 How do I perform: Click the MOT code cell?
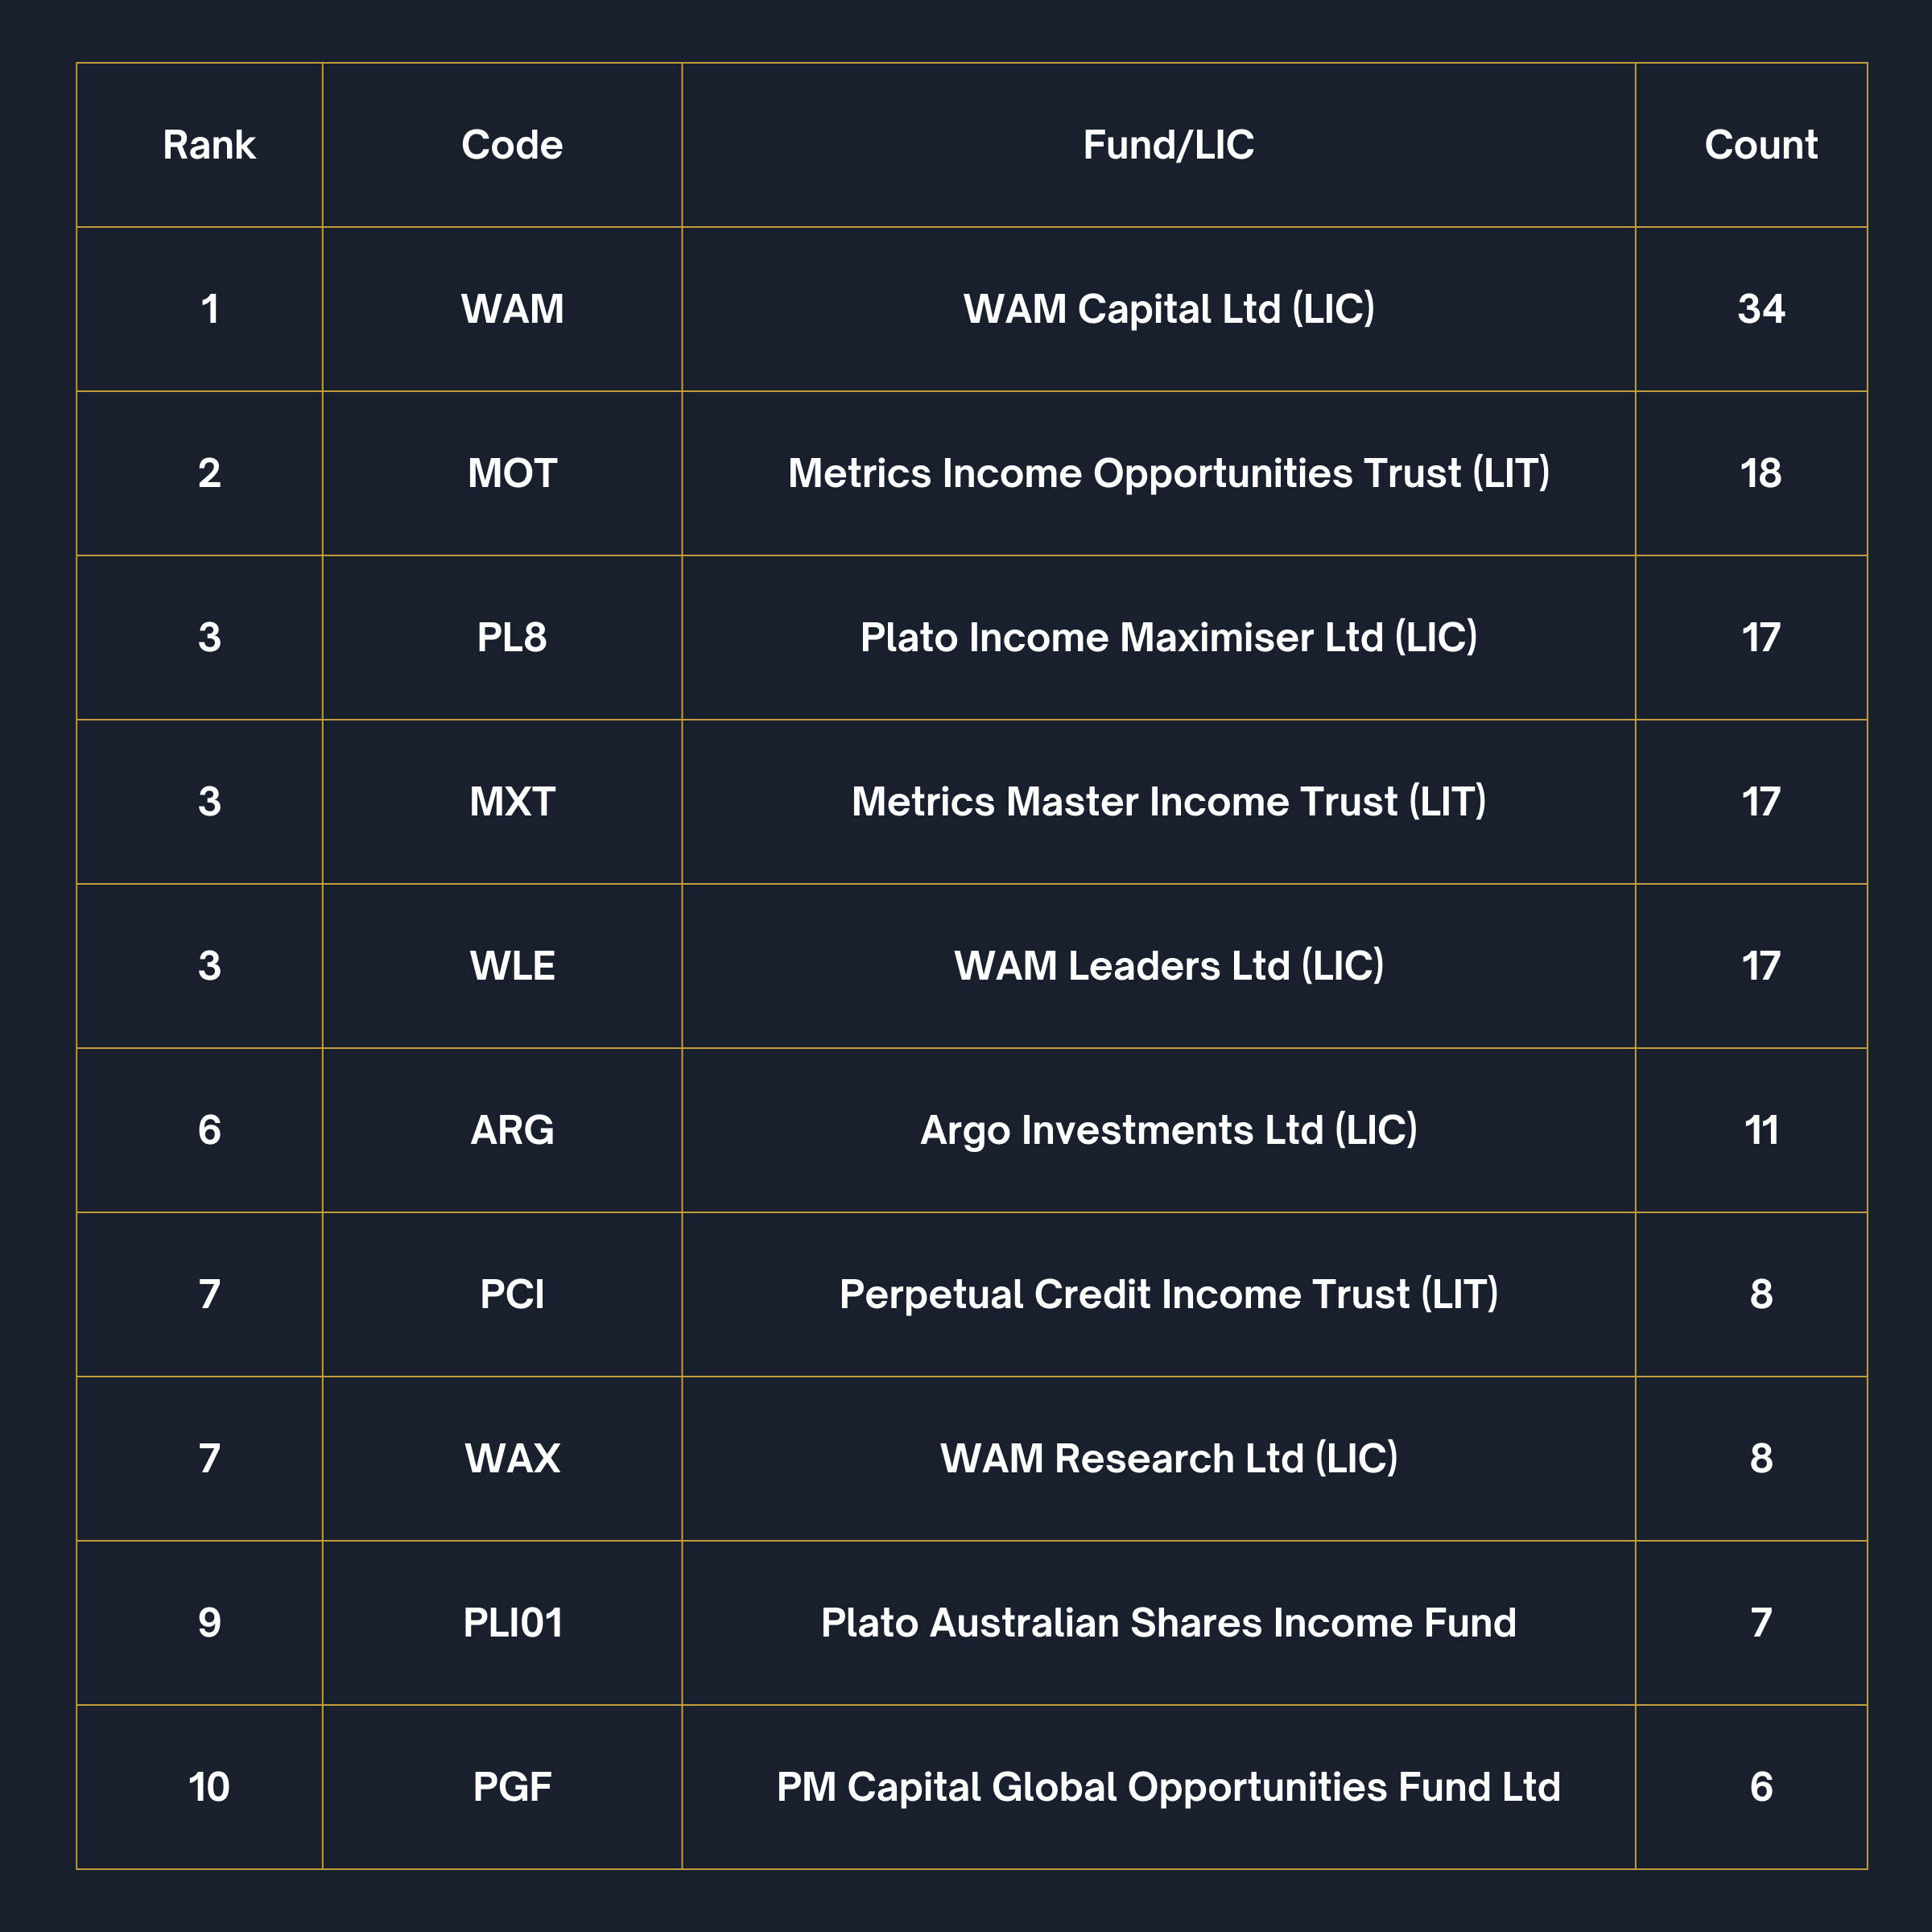[512, 473]
